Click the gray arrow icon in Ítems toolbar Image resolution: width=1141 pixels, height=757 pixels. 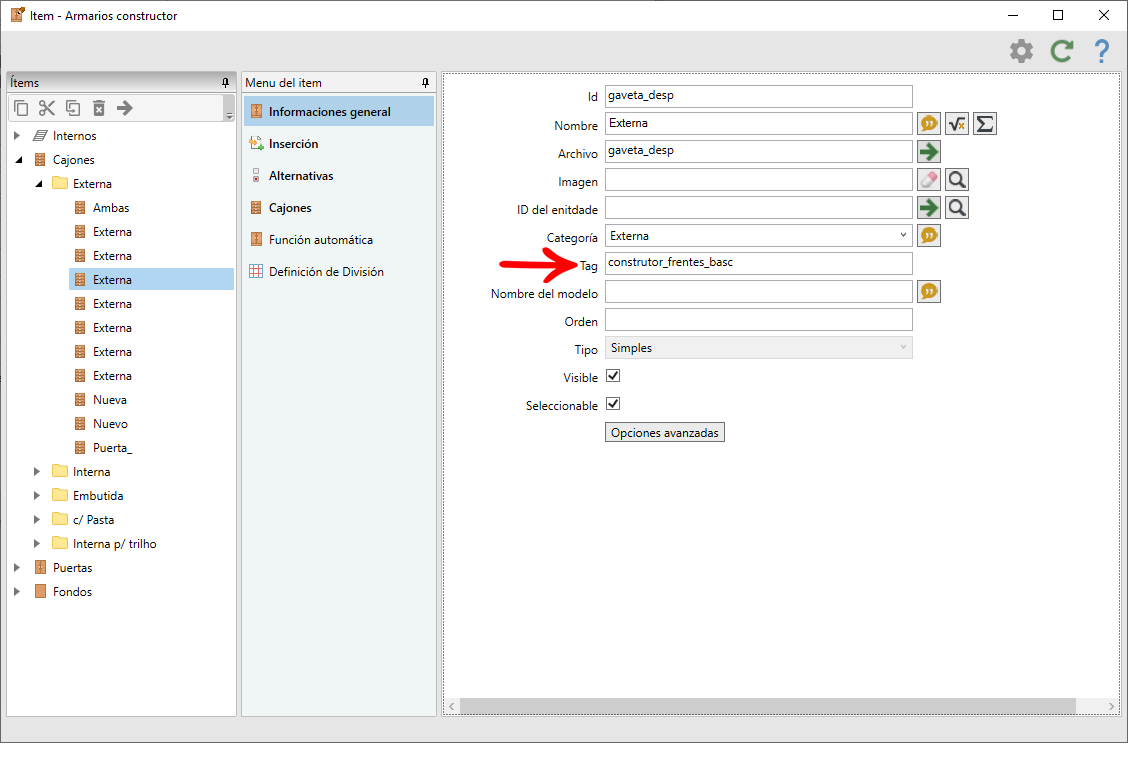tap(125, 108)
